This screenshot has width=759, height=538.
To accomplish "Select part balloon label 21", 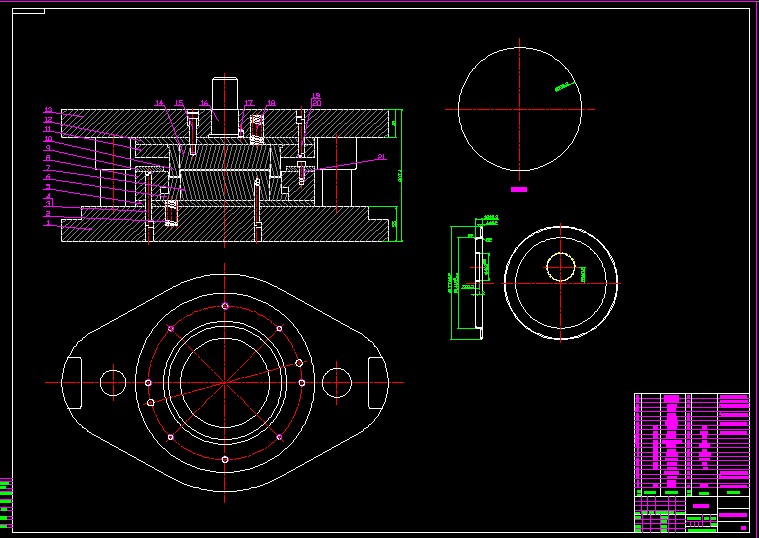I will 381,157.
